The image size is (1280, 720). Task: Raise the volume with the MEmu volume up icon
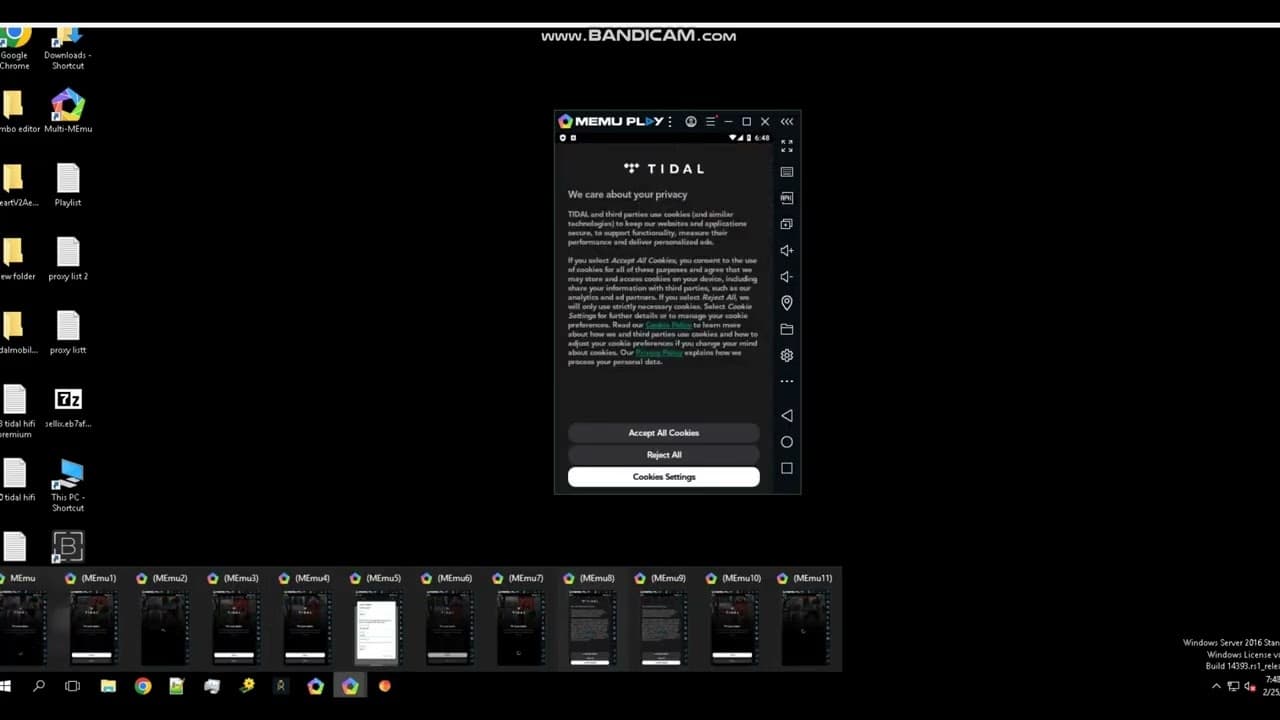(x=787, y=251)
